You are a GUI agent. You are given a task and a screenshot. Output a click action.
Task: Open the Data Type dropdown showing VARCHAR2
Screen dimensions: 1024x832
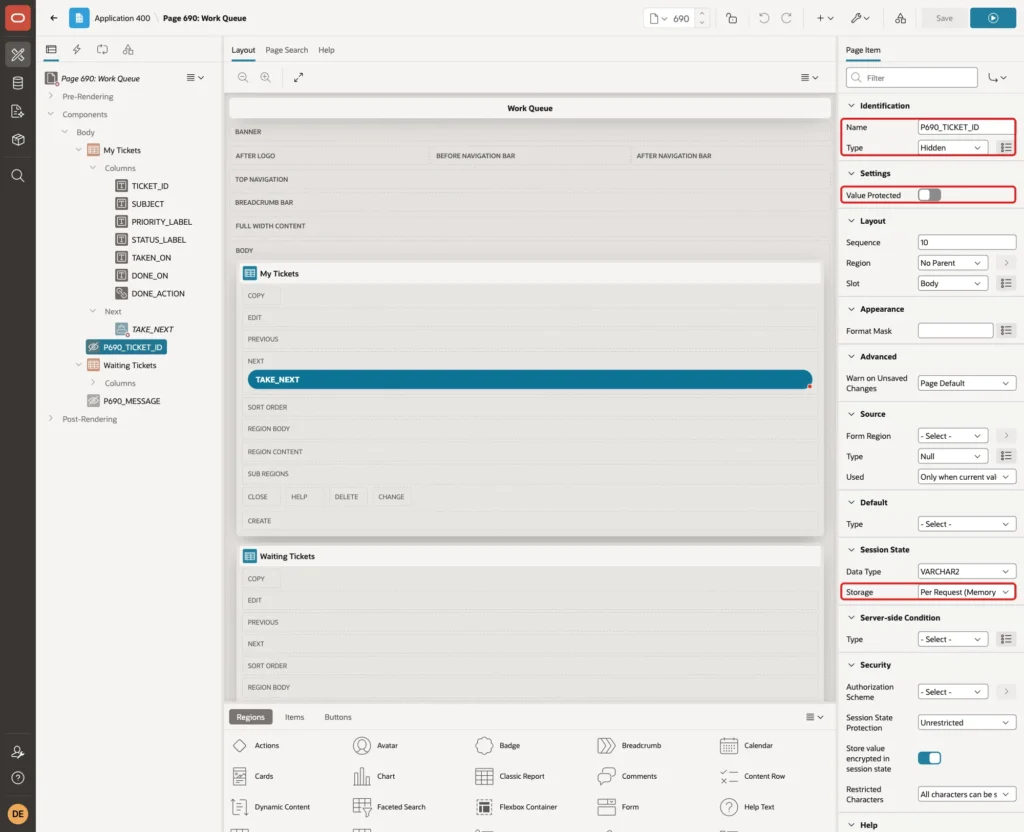(967, 571)
